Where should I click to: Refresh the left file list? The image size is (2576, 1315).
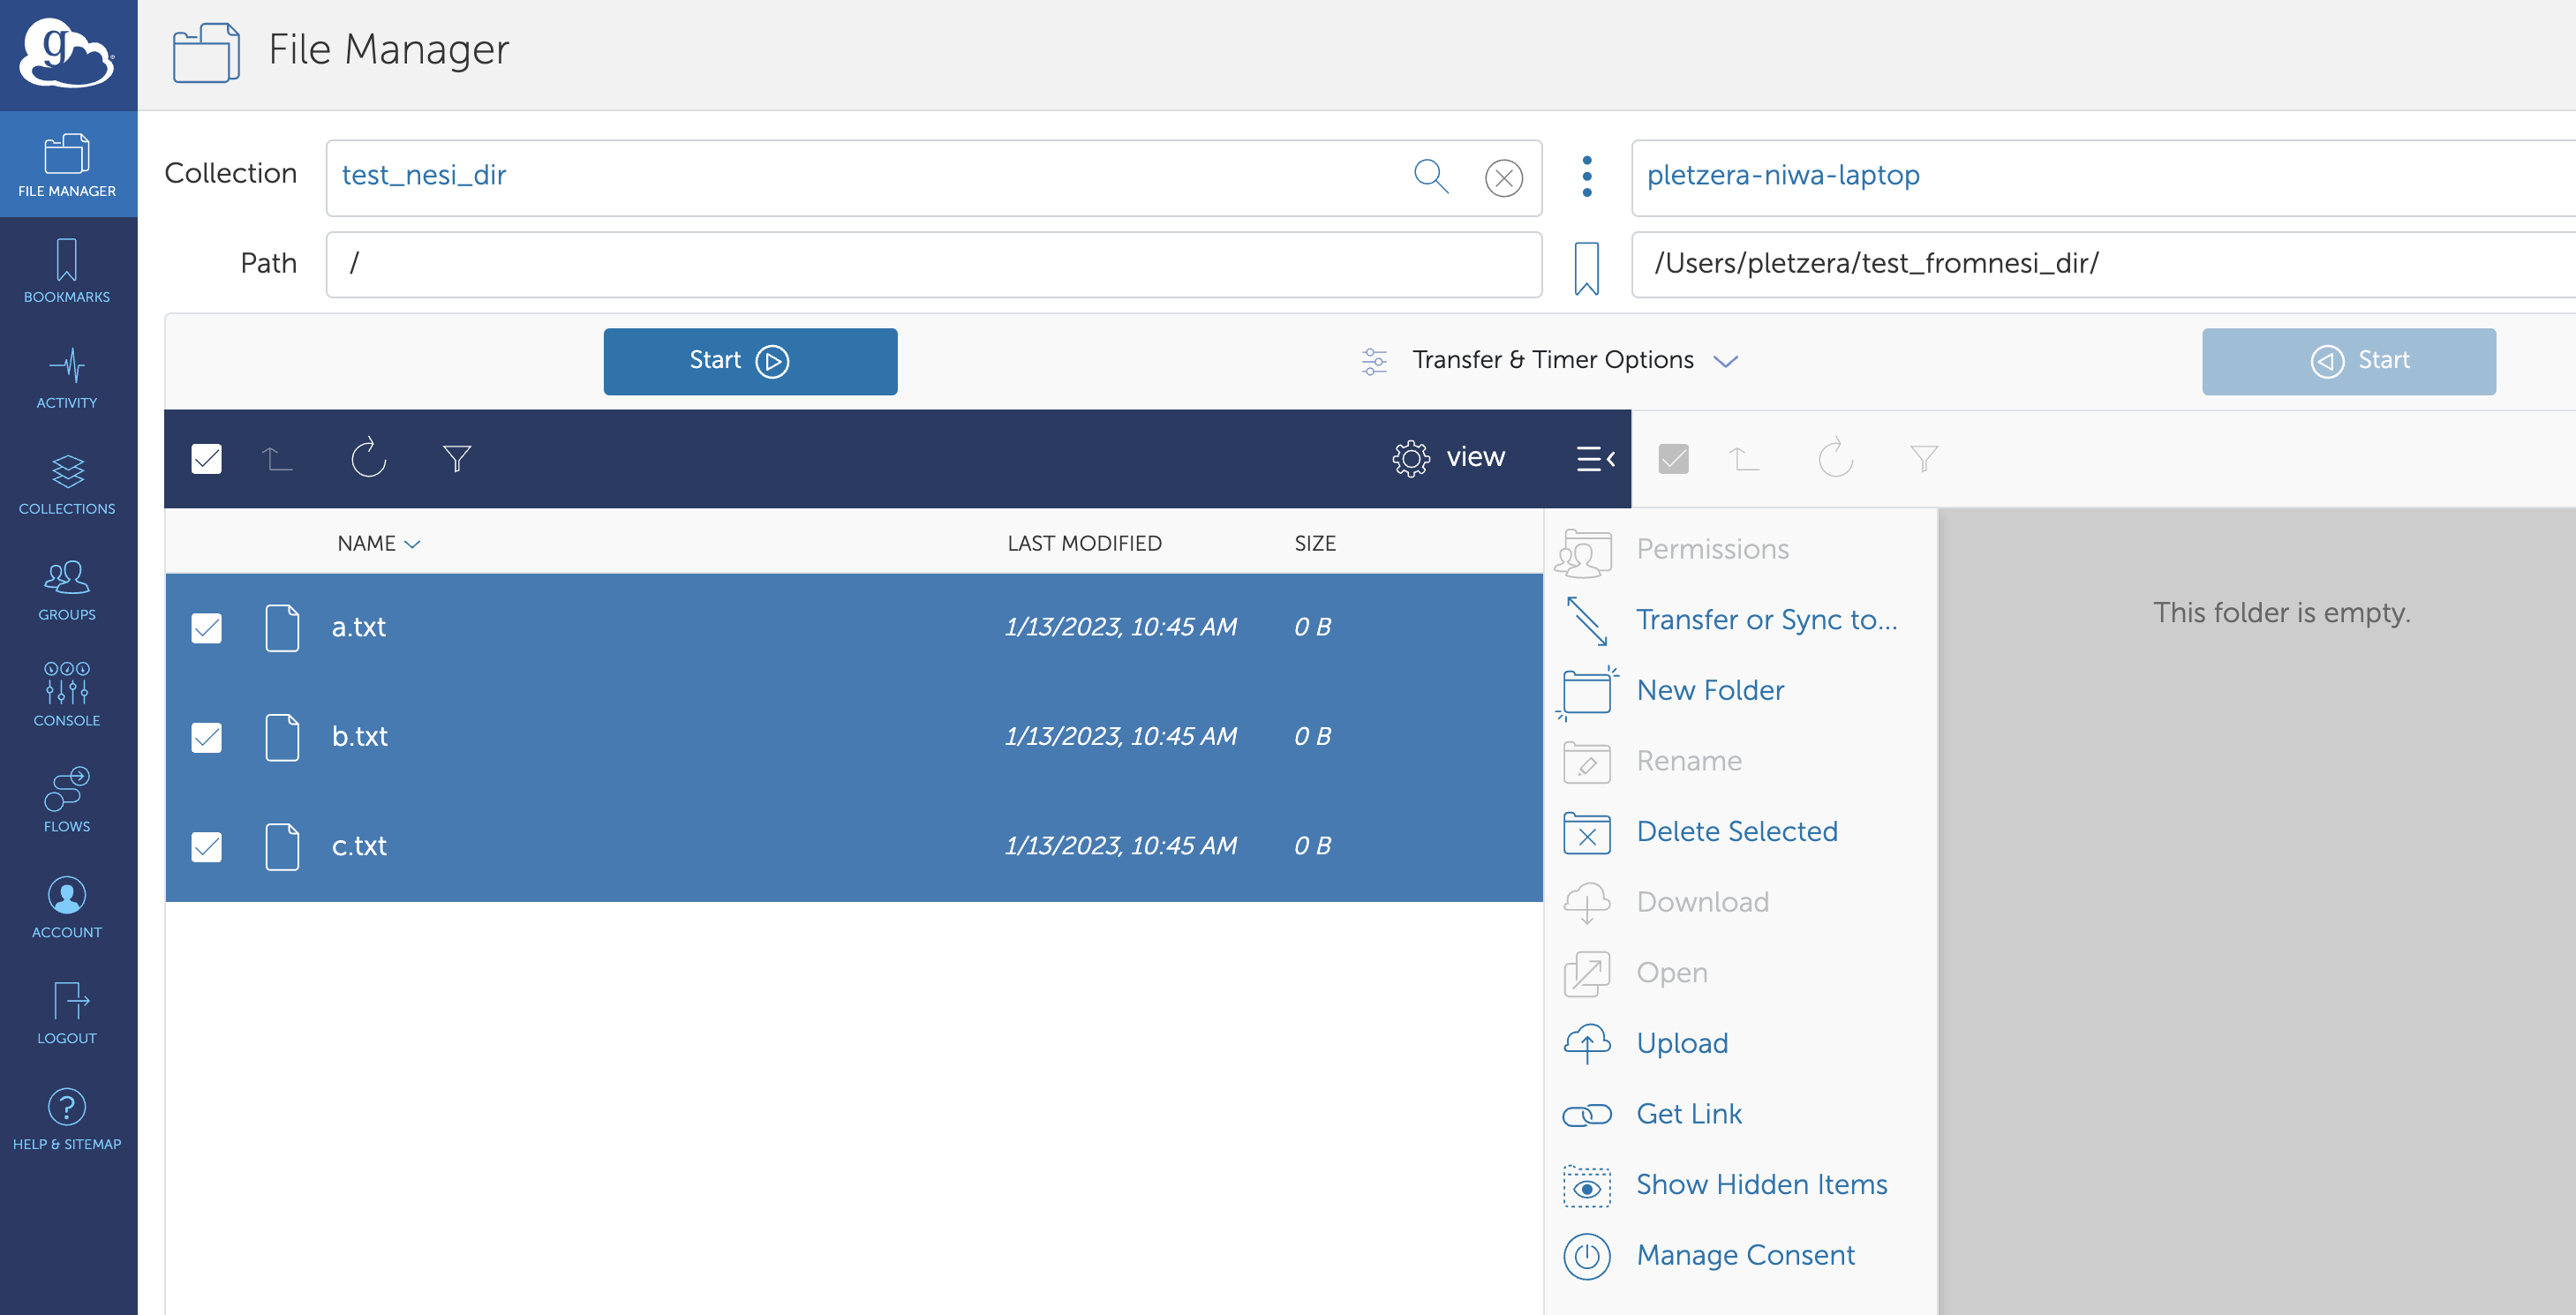click(x=368, y=458)
